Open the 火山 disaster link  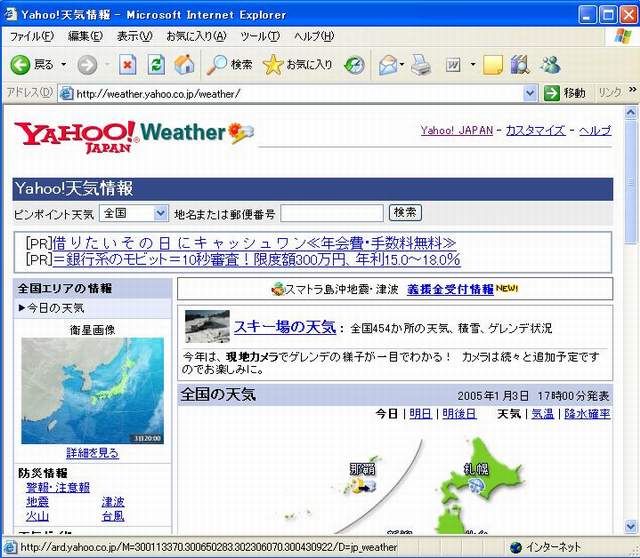coord(37,516)
